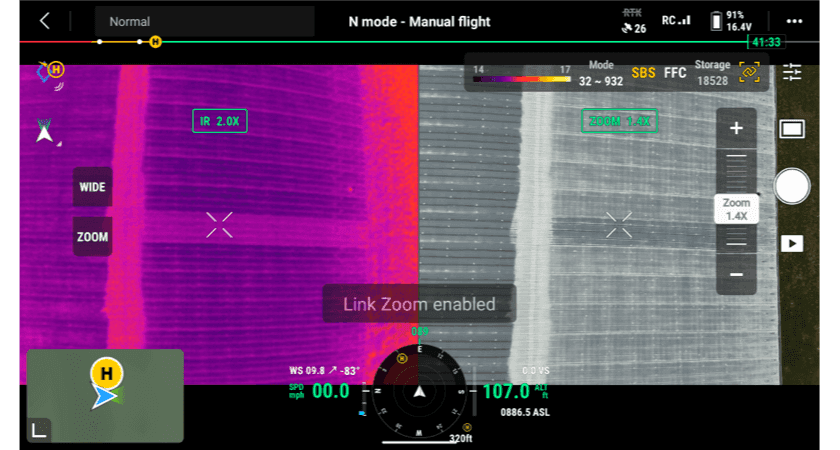Click the plus zoom-in button
The width and height of the screenshot is (840, 450).
pos(736,128)
